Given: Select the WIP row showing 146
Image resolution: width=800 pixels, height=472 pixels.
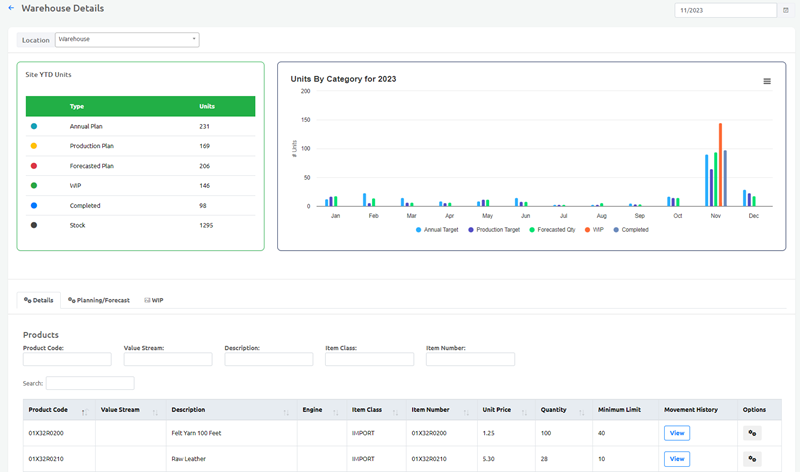Looking at the screenshot, I should (140, 186).
